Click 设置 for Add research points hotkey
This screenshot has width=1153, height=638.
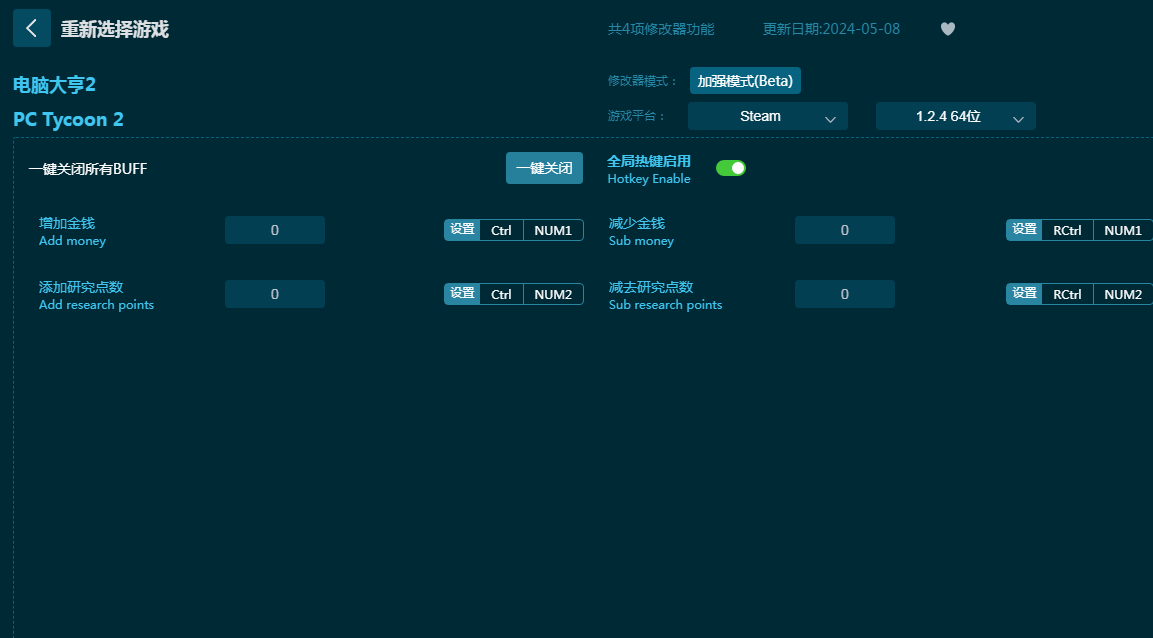(x=462, y=294)
